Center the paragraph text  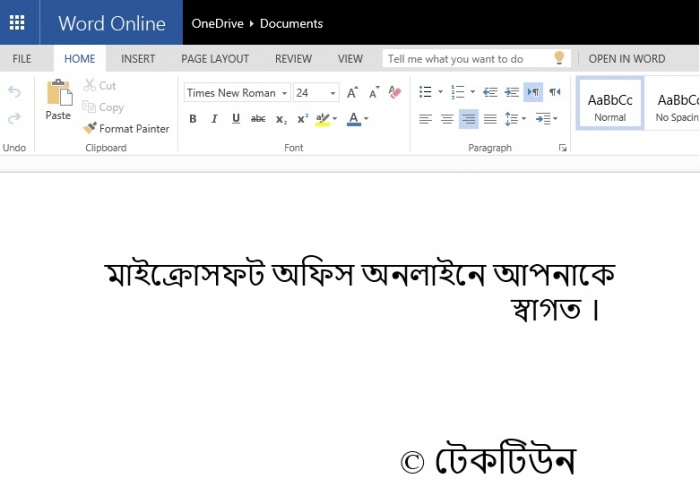[447, 119]
